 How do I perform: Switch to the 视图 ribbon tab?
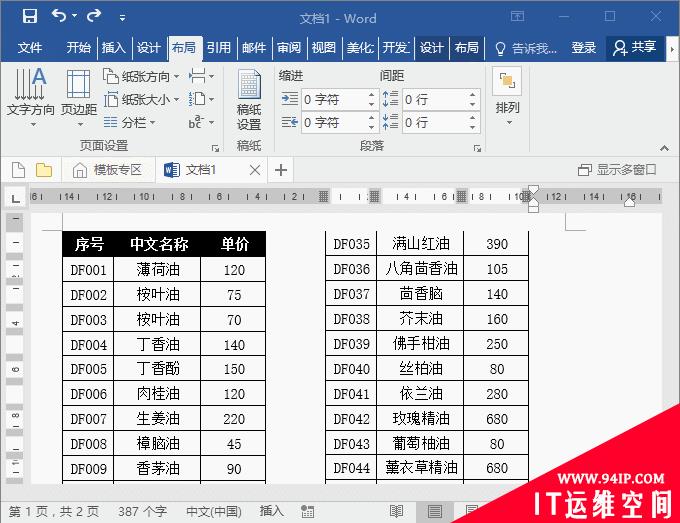point(324,47)
